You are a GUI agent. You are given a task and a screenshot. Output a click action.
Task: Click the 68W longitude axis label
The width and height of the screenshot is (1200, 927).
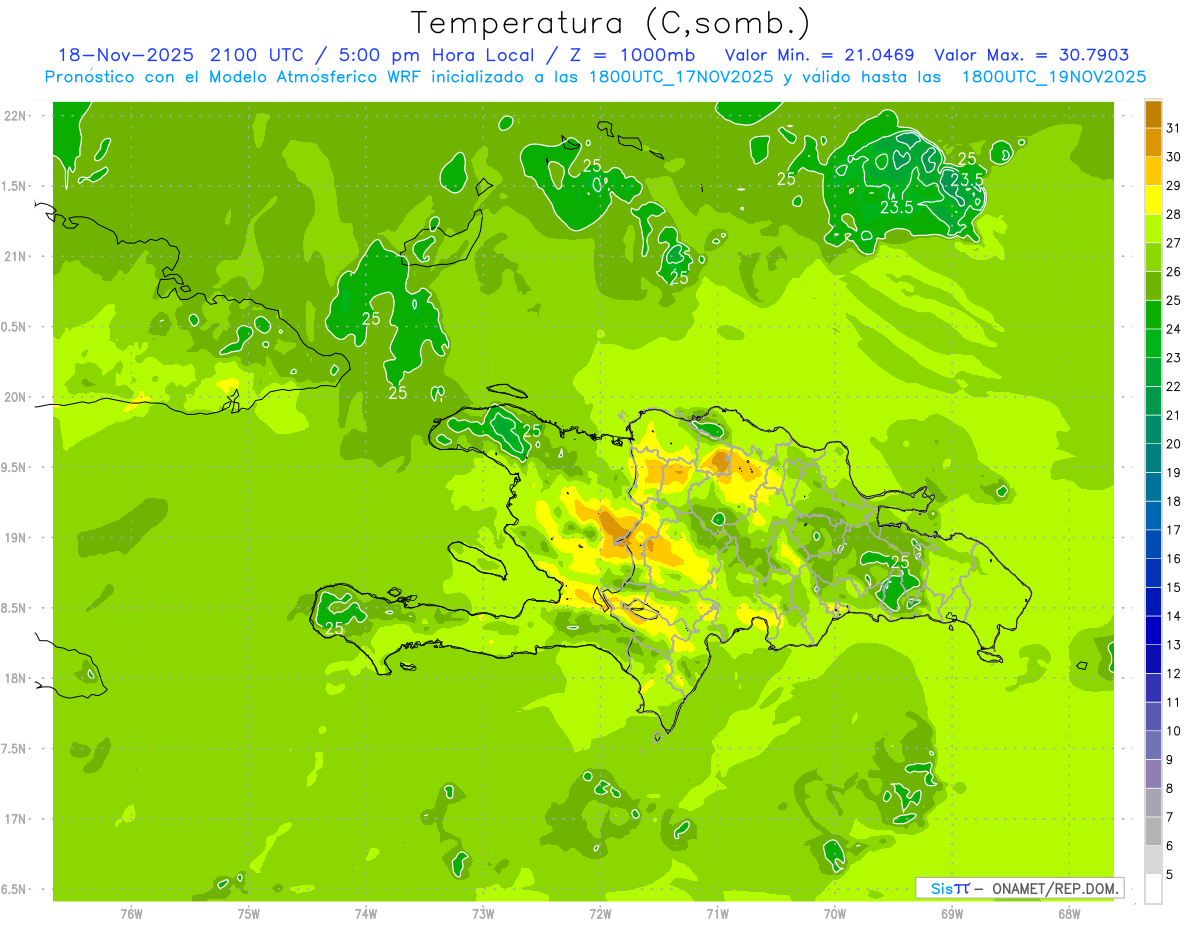(1069, 914)
